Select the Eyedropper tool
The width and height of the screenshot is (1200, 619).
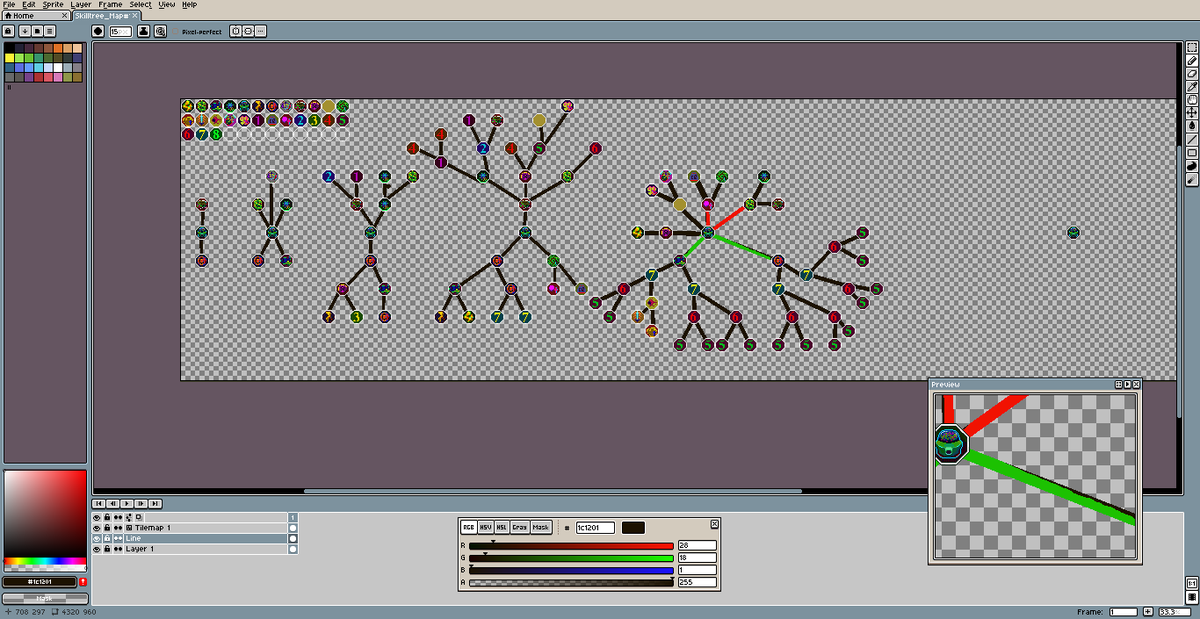point(1192,87)
